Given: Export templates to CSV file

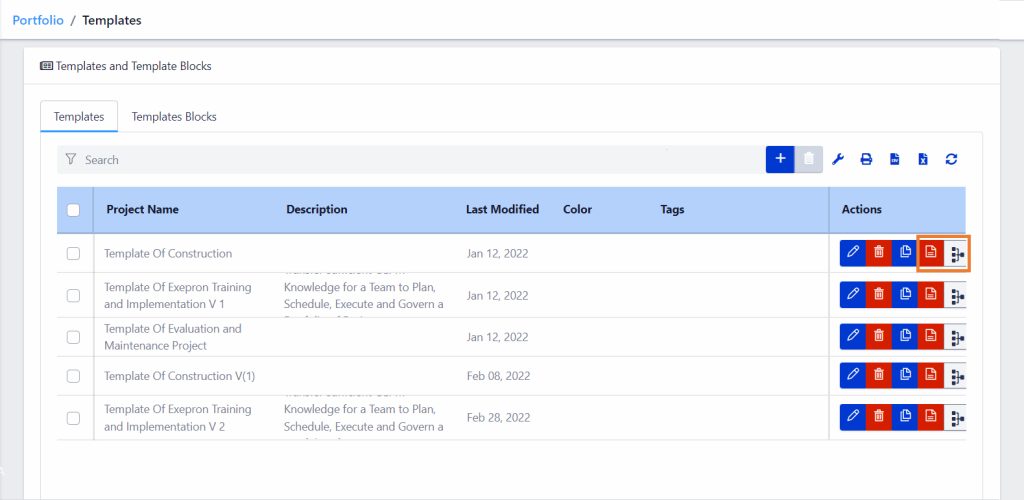Looking at the screenshot, I should (895, 159).
